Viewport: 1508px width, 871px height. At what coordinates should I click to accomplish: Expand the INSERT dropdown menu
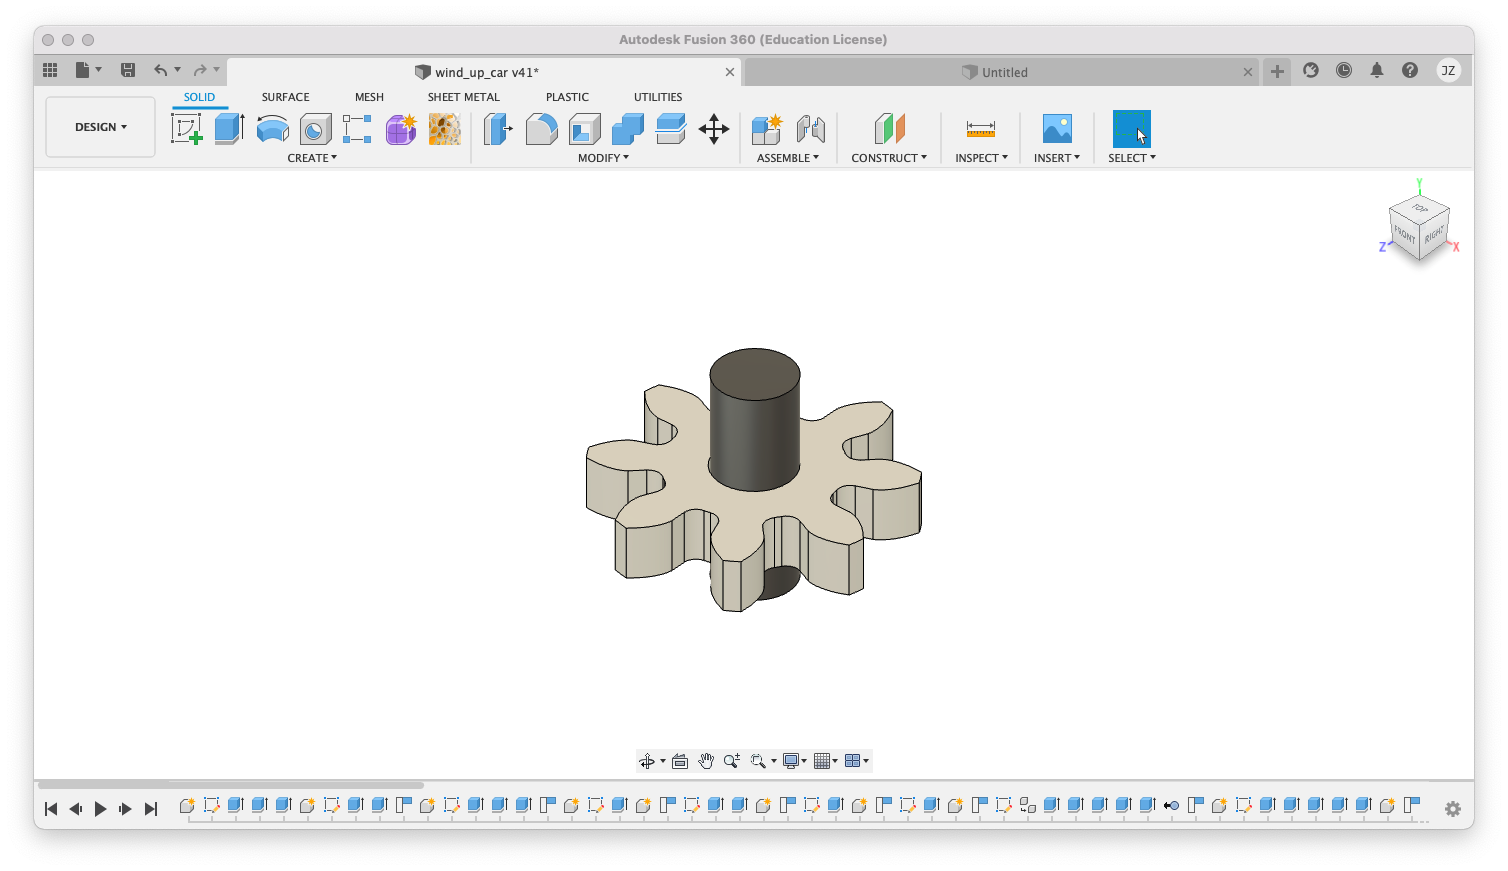pos(1057,158)
